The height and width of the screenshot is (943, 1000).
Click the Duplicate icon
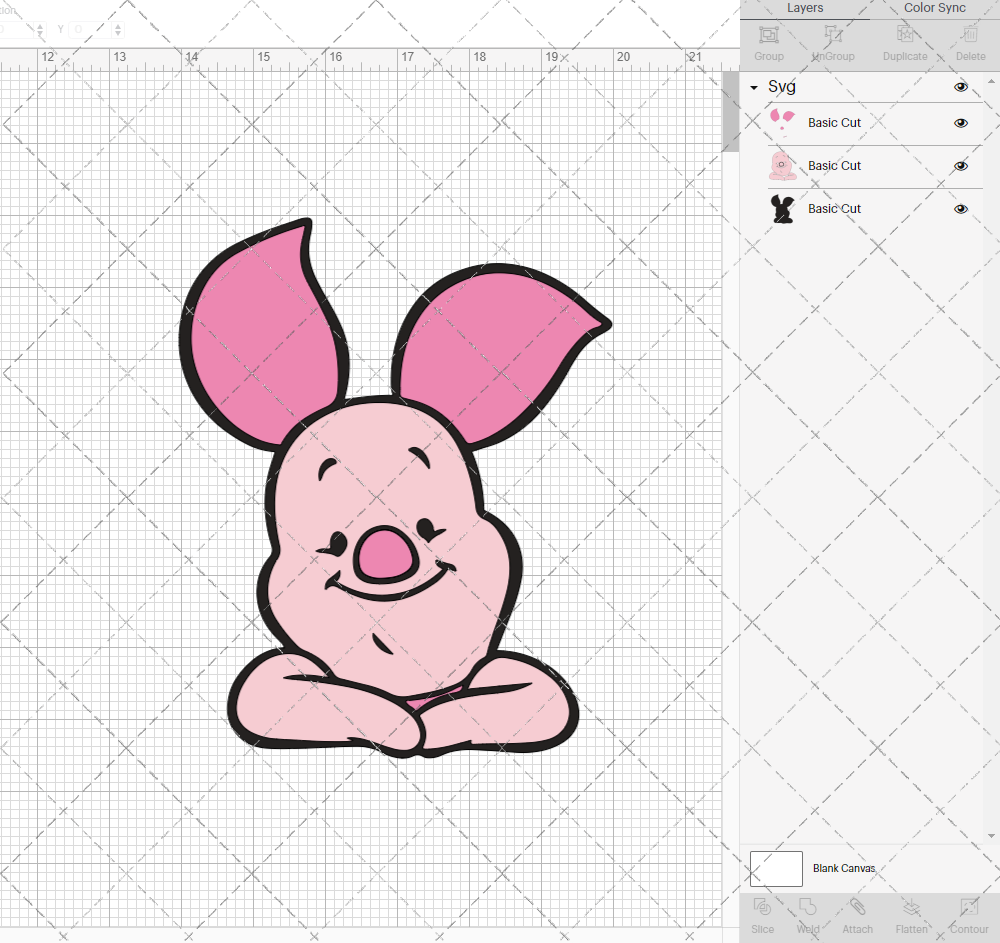point(905,34)
